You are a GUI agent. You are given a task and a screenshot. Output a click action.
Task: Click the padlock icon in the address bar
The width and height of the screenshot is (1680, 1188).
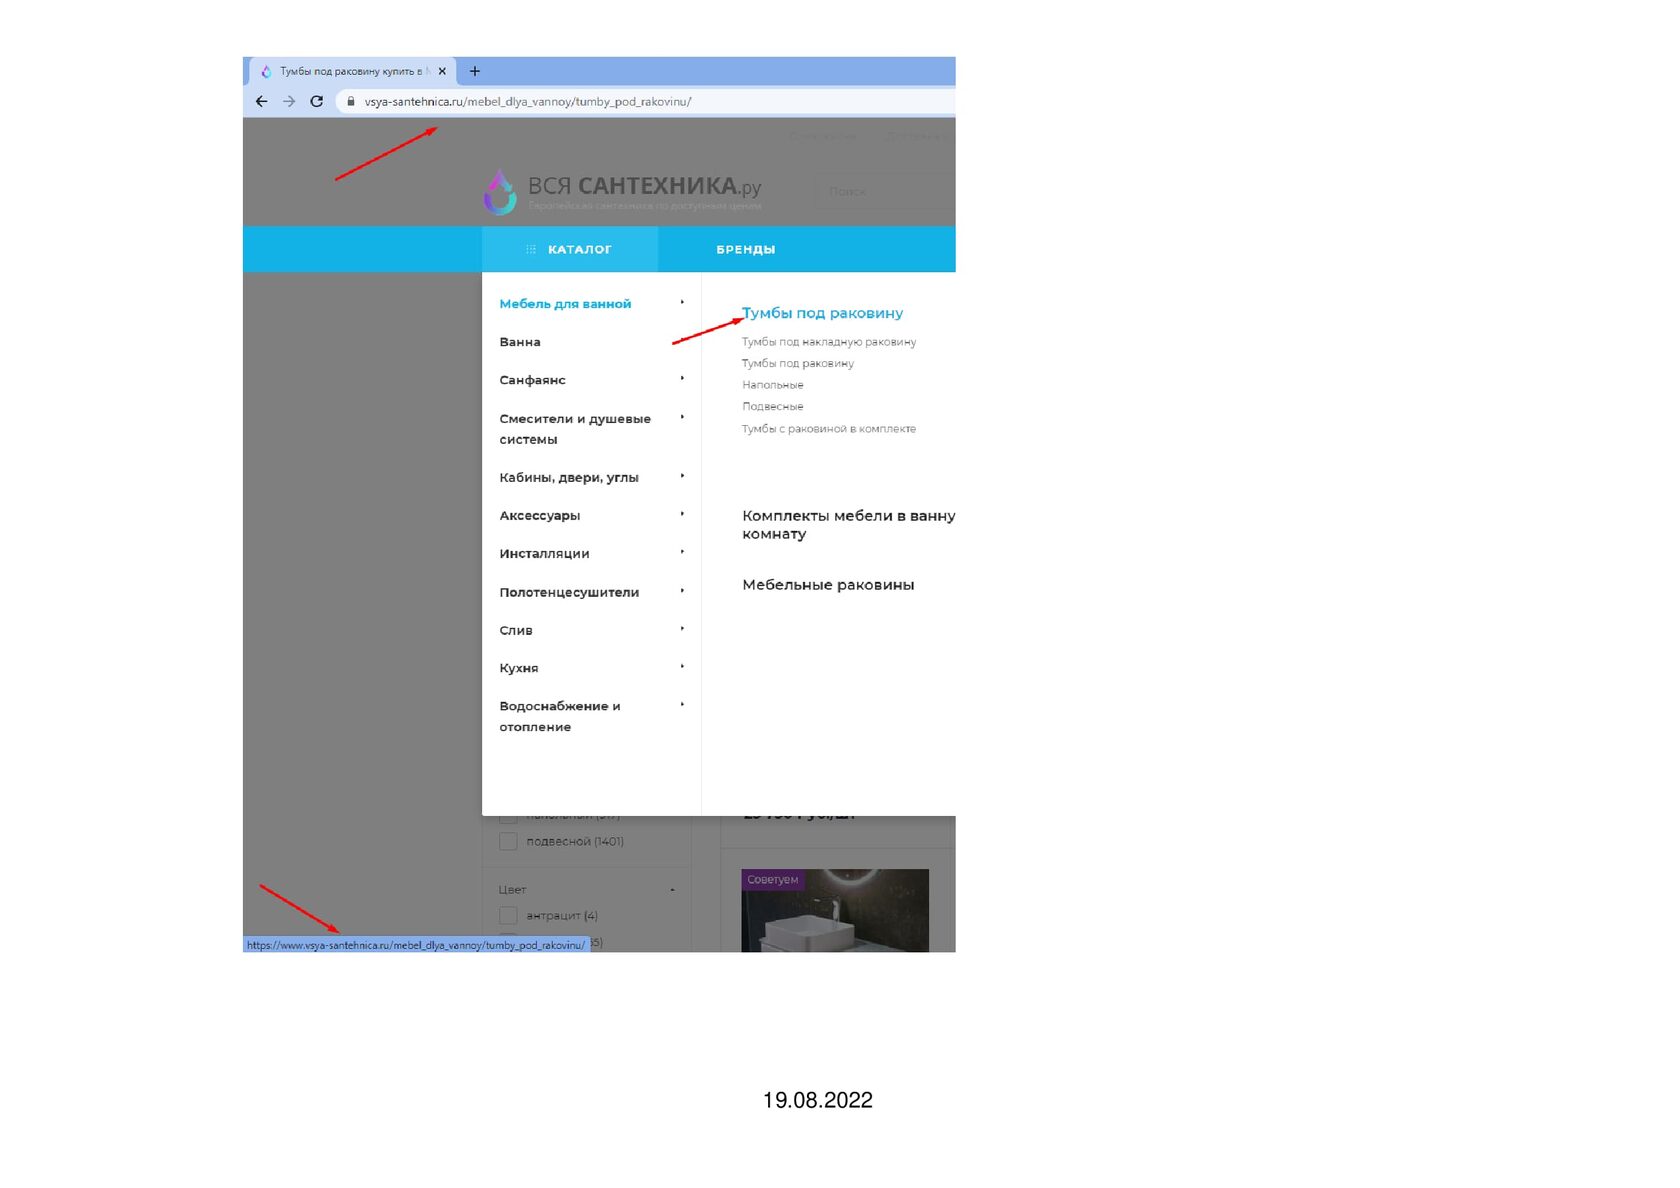coord(351,101)
